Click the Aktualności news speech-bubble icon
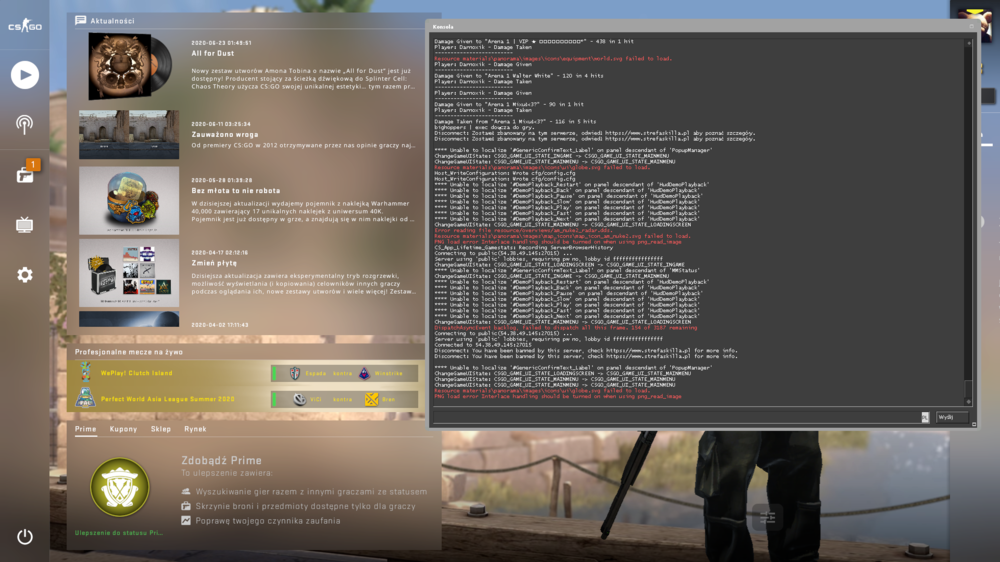The width and height of the screenshot is (1000, 562). [x=80, y=20]
